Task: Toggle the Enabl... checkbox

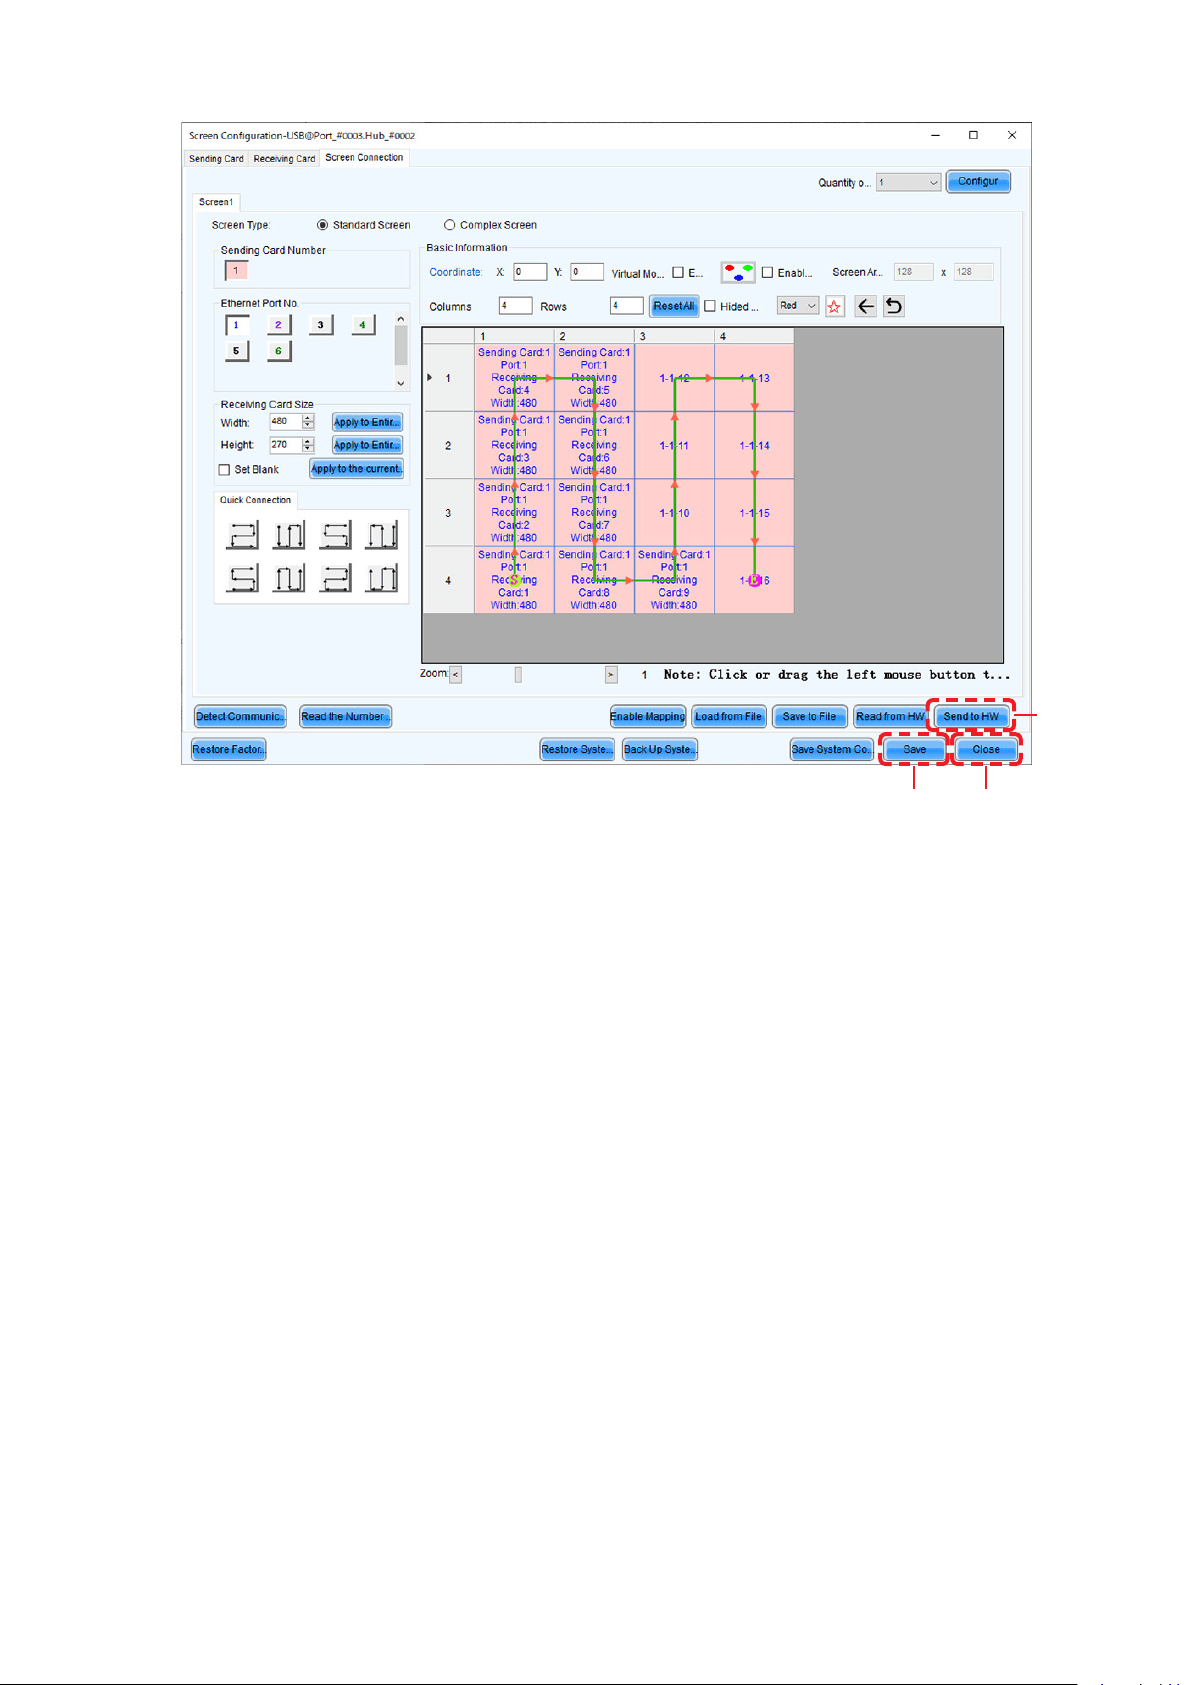Action: pos(767,272)
